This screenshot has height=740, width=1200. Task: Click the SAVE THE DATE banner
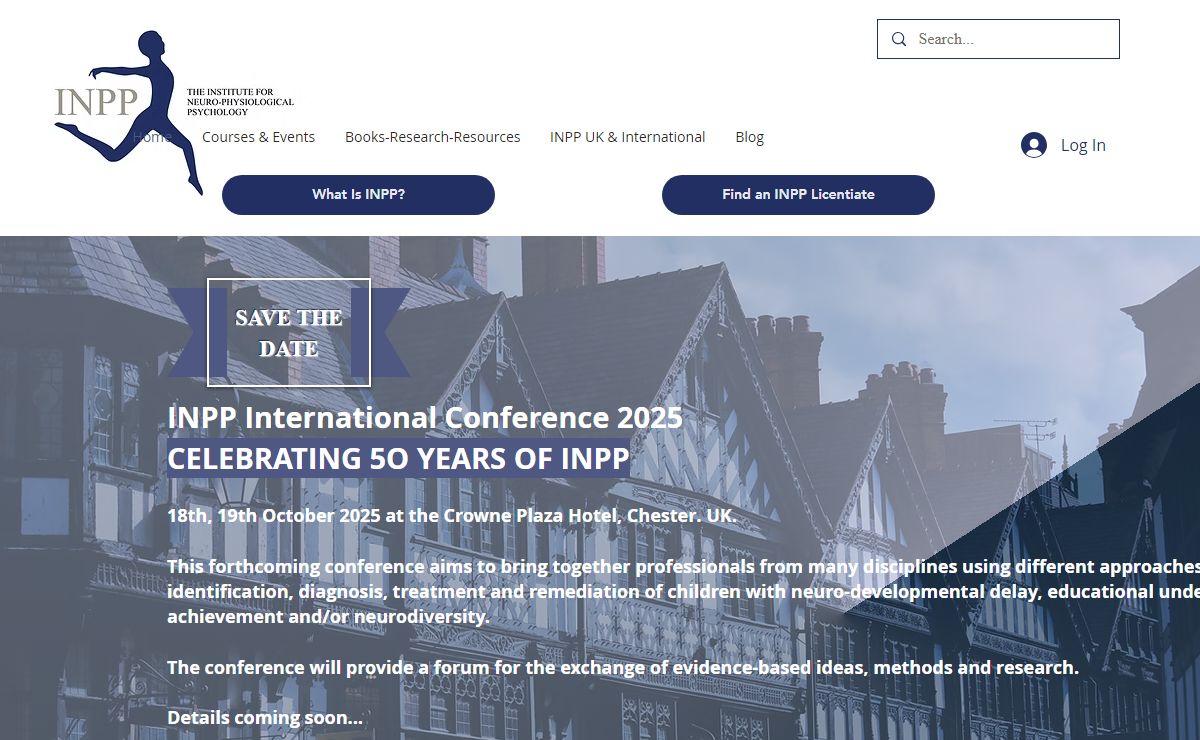[288, 333]
